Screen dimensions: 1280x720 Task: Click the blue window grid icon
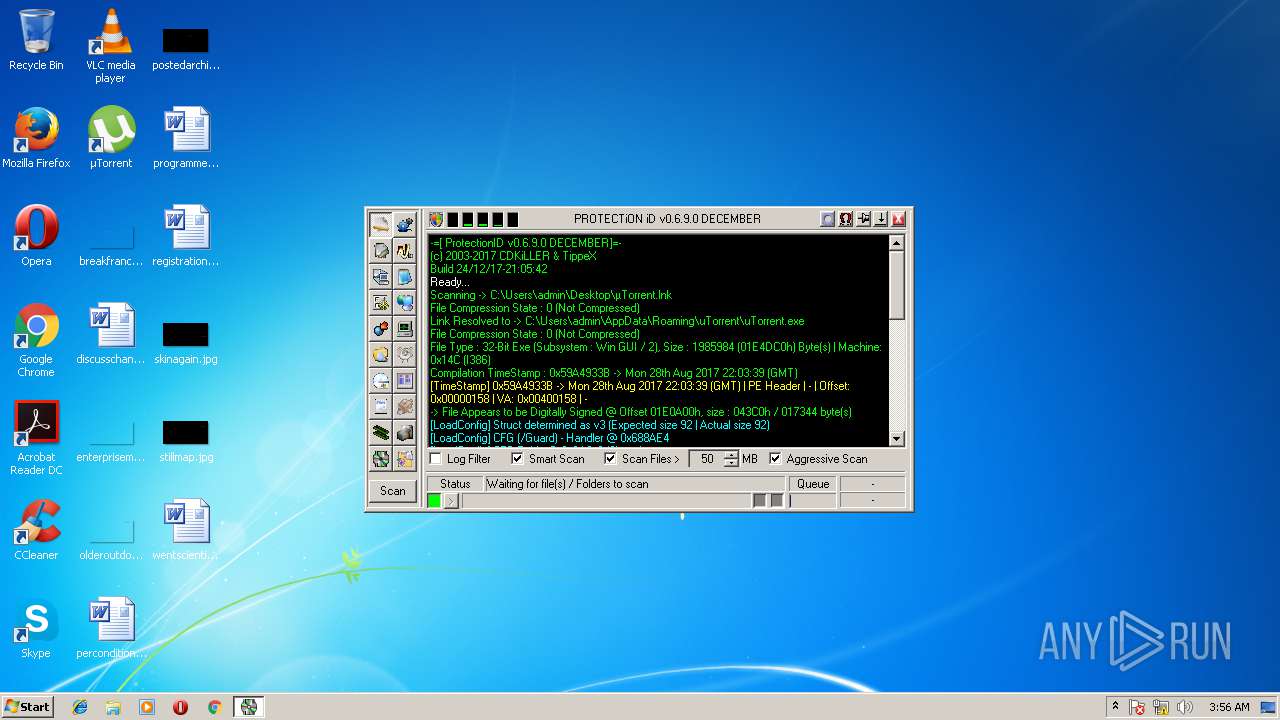point(405,381)
